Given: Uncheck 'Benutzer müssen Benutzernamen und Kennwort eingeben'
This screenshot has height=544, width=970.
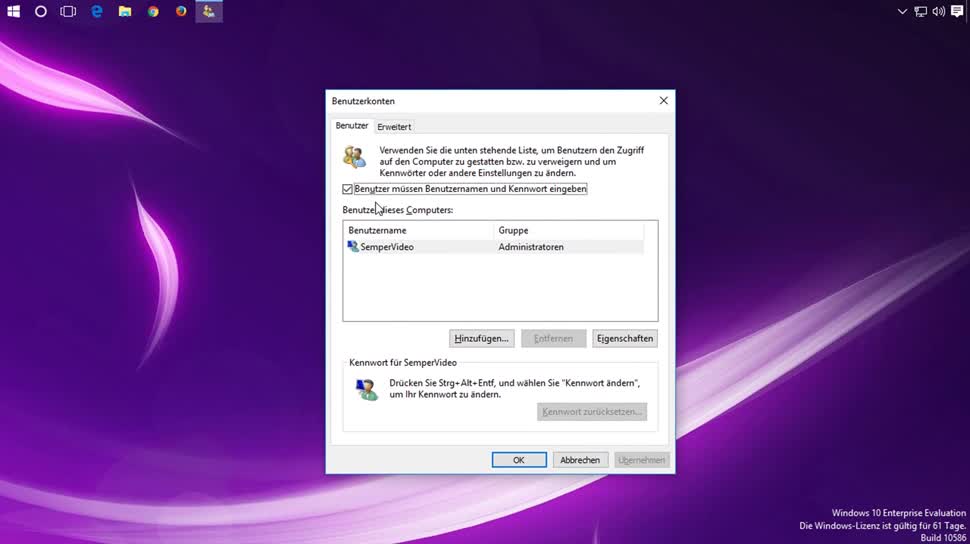Looking at the screenshot, I should pos(347,189).
